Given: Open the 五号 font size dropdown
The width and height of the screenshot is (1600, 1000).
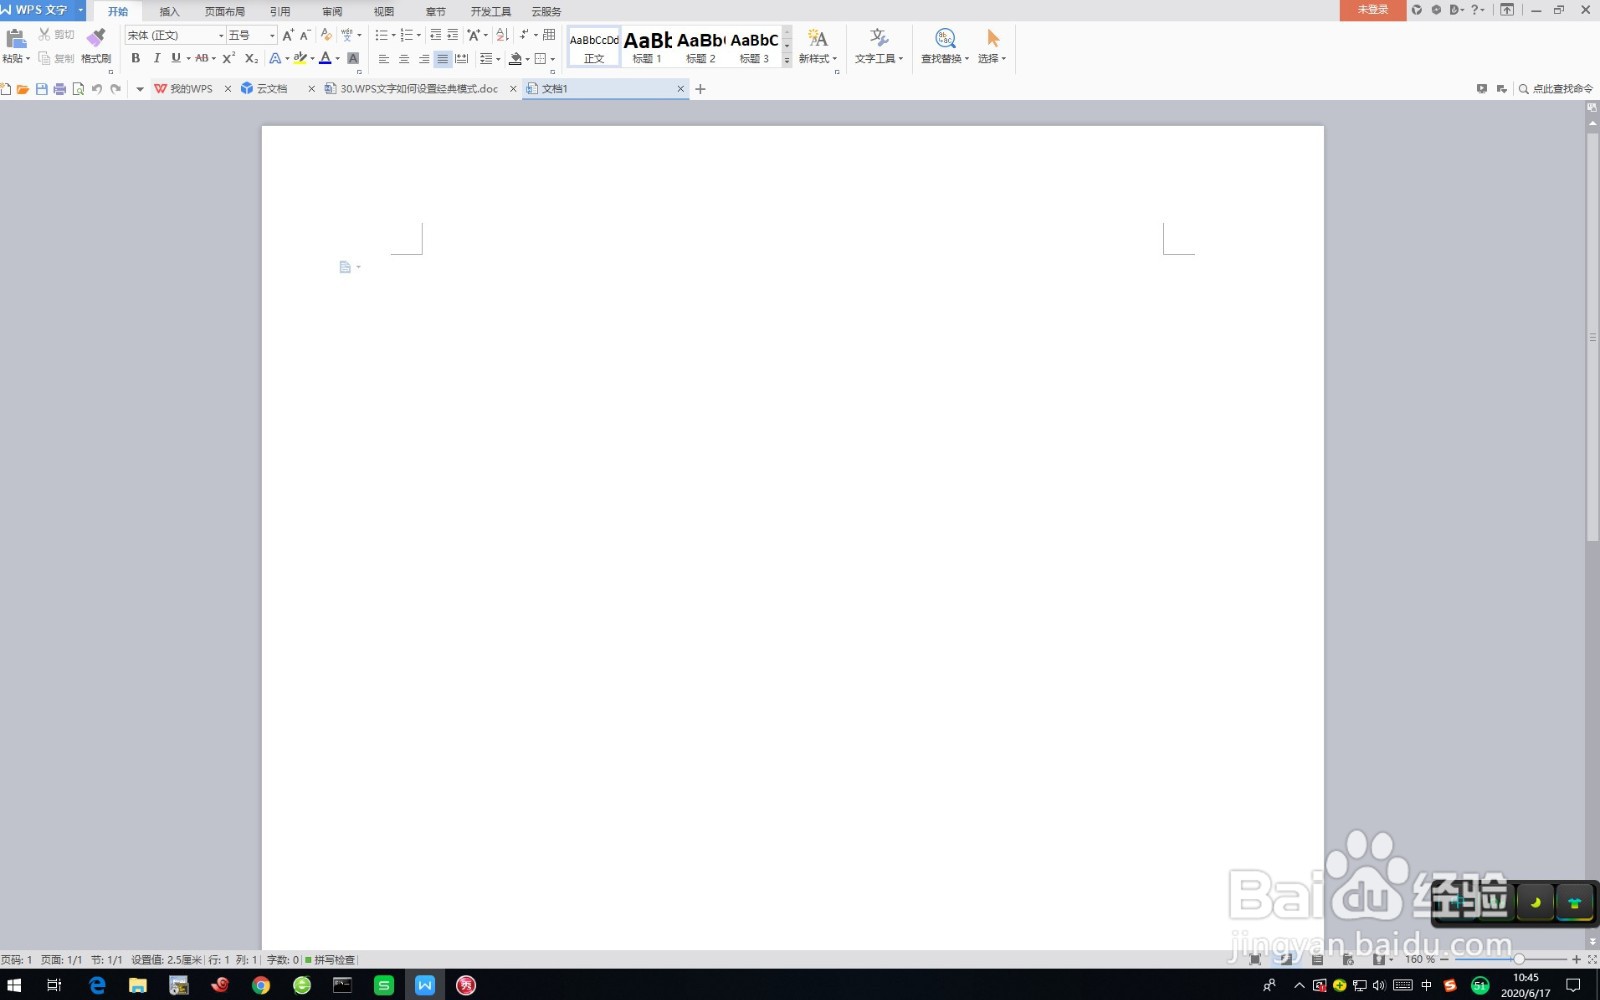Looking at the screenshot, I should tap(268, 34).
